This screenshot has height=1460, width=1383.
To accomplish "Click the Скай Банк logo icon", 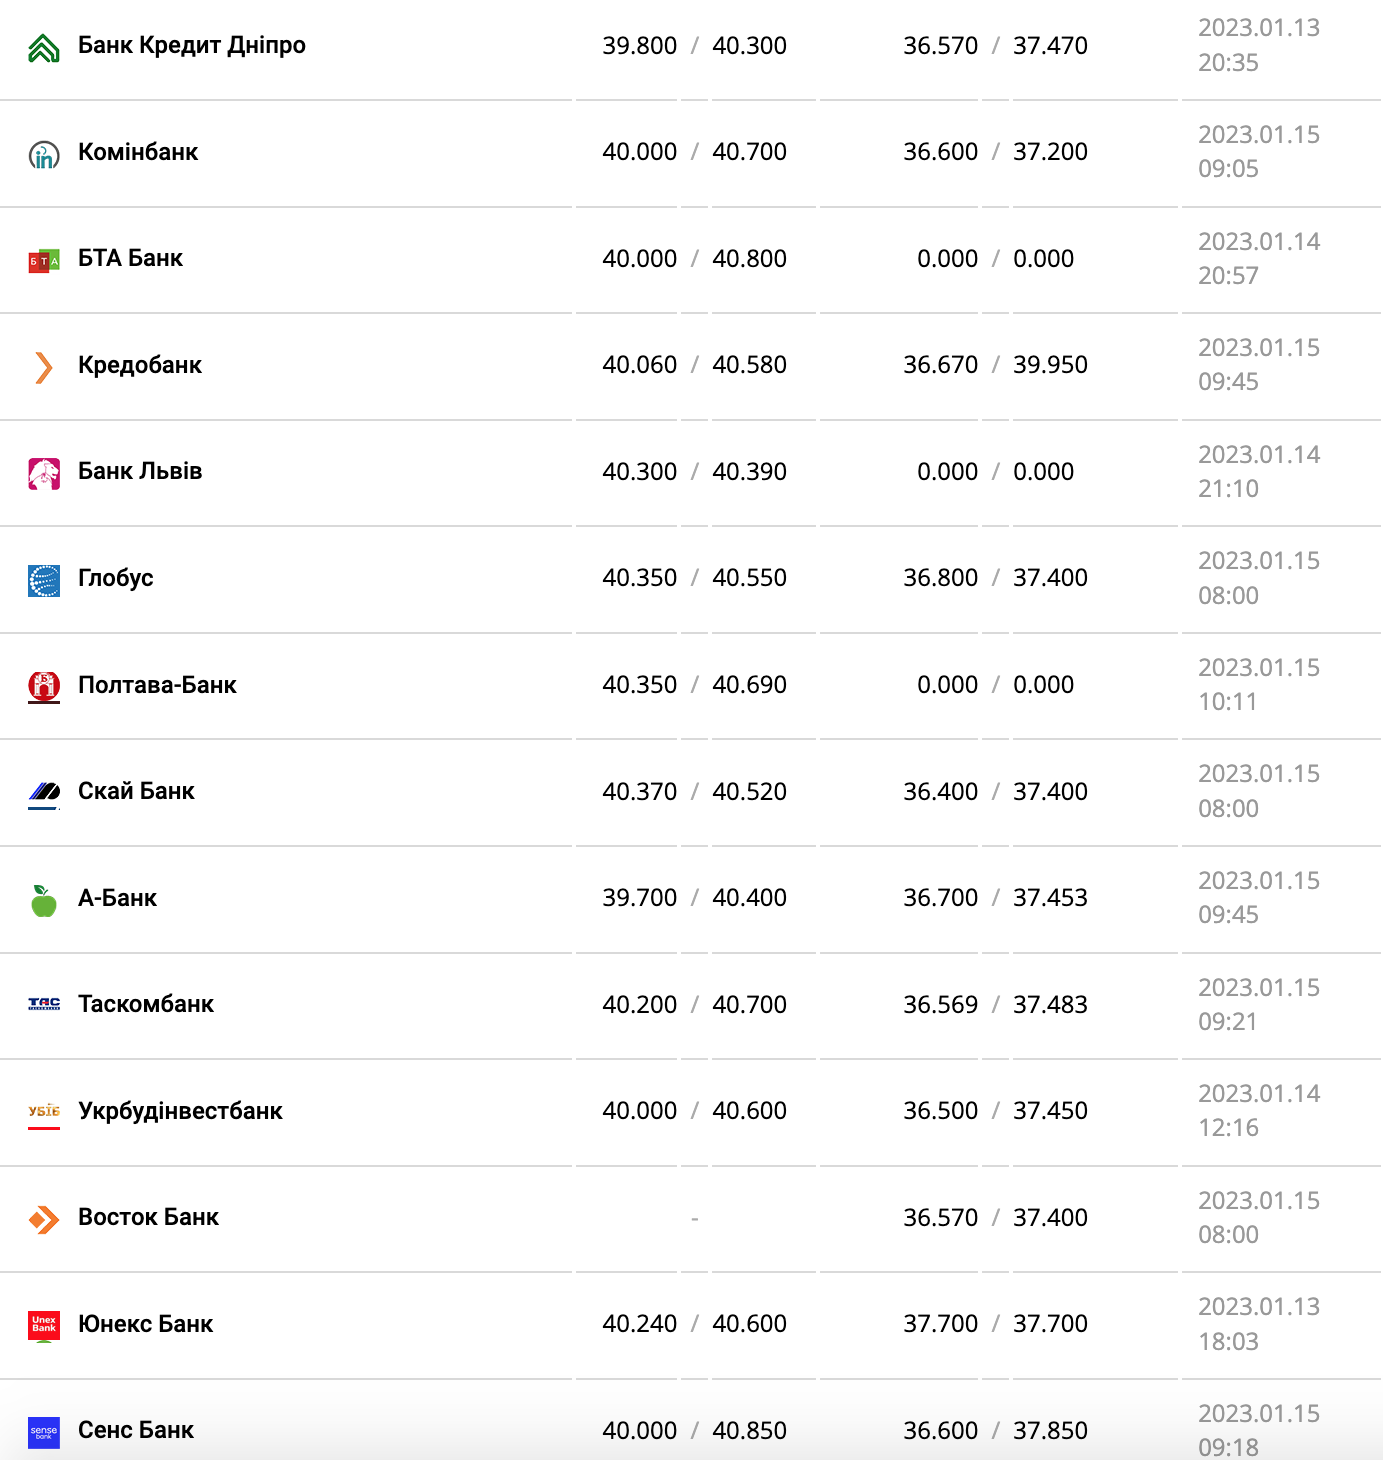I will pos(44,793).
